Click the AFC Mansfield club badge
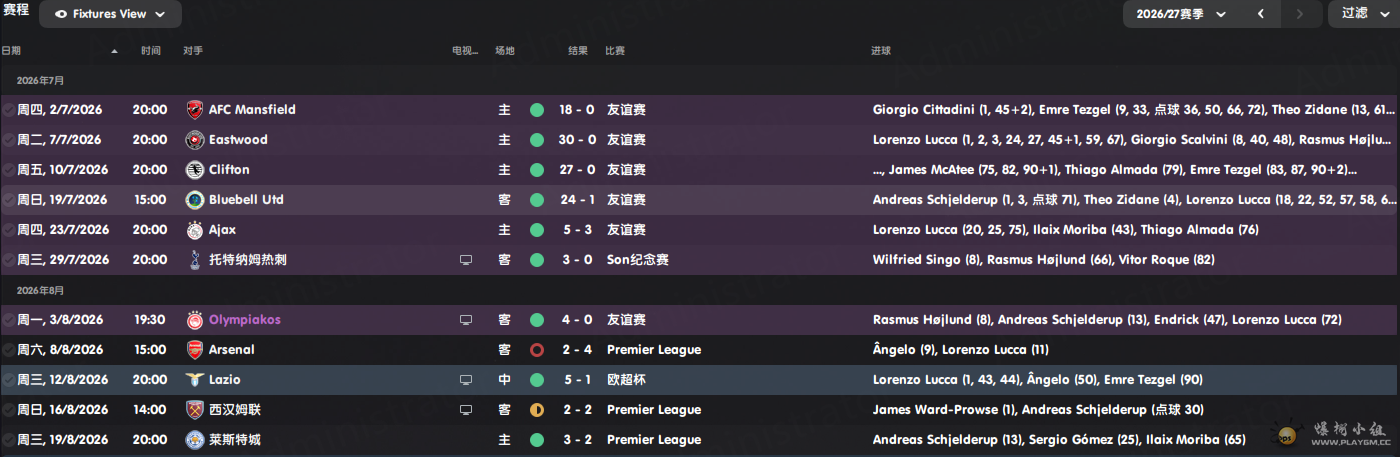Screen dimensions: 1400x457 pos(195,110)
